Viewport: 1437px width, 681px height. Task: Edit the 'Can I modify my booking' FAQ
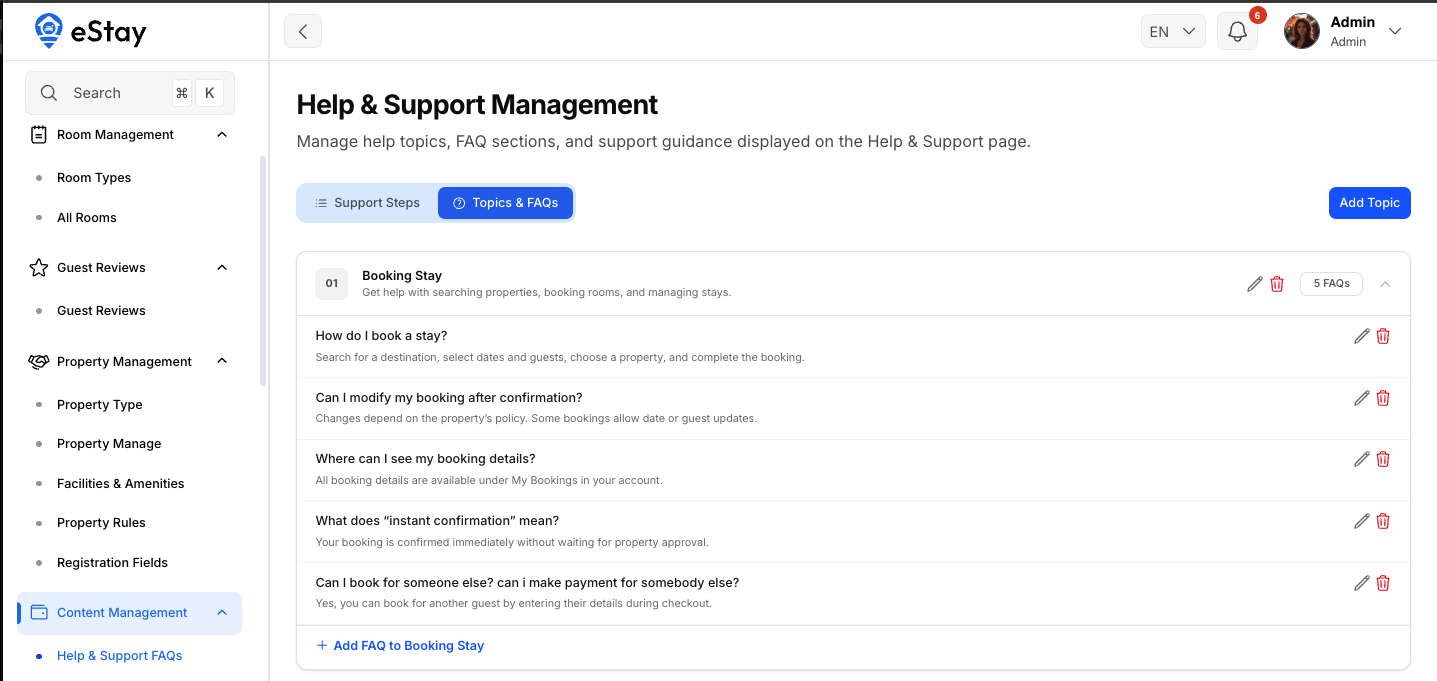click(x=1361, y=398)
